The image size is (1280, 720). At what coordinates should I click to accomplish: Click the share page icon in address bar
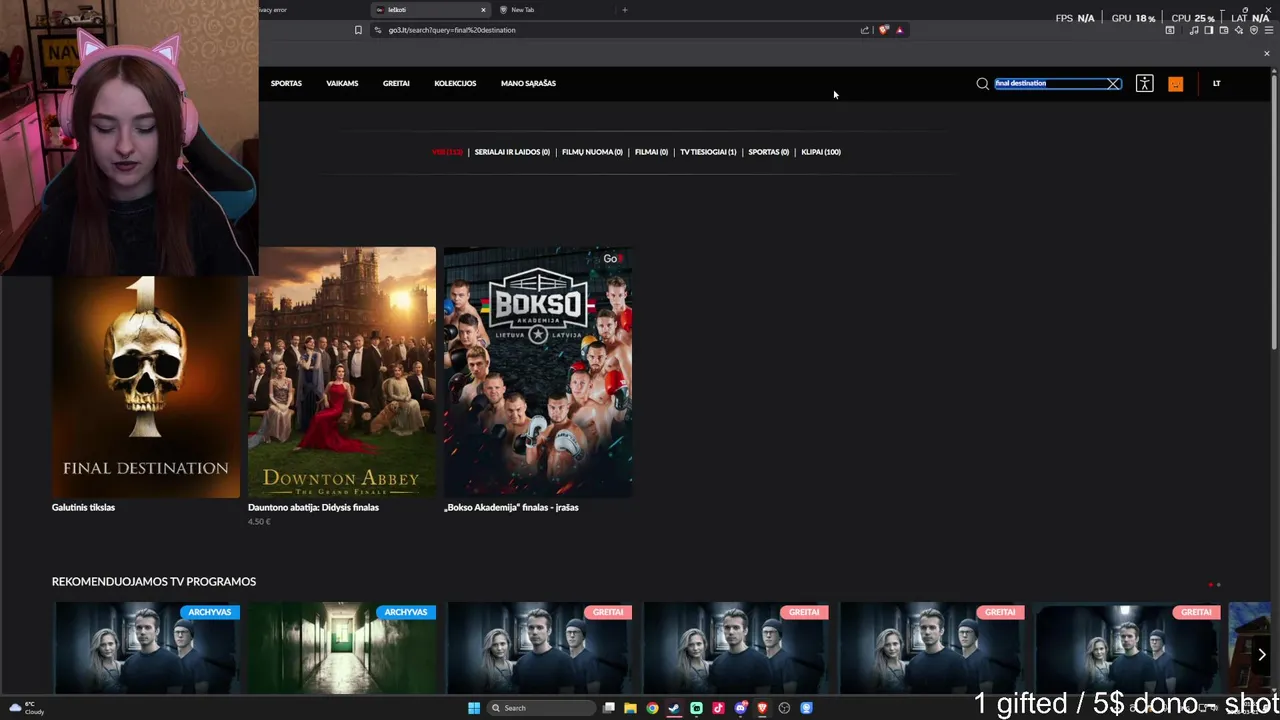(x=864, y=30)
